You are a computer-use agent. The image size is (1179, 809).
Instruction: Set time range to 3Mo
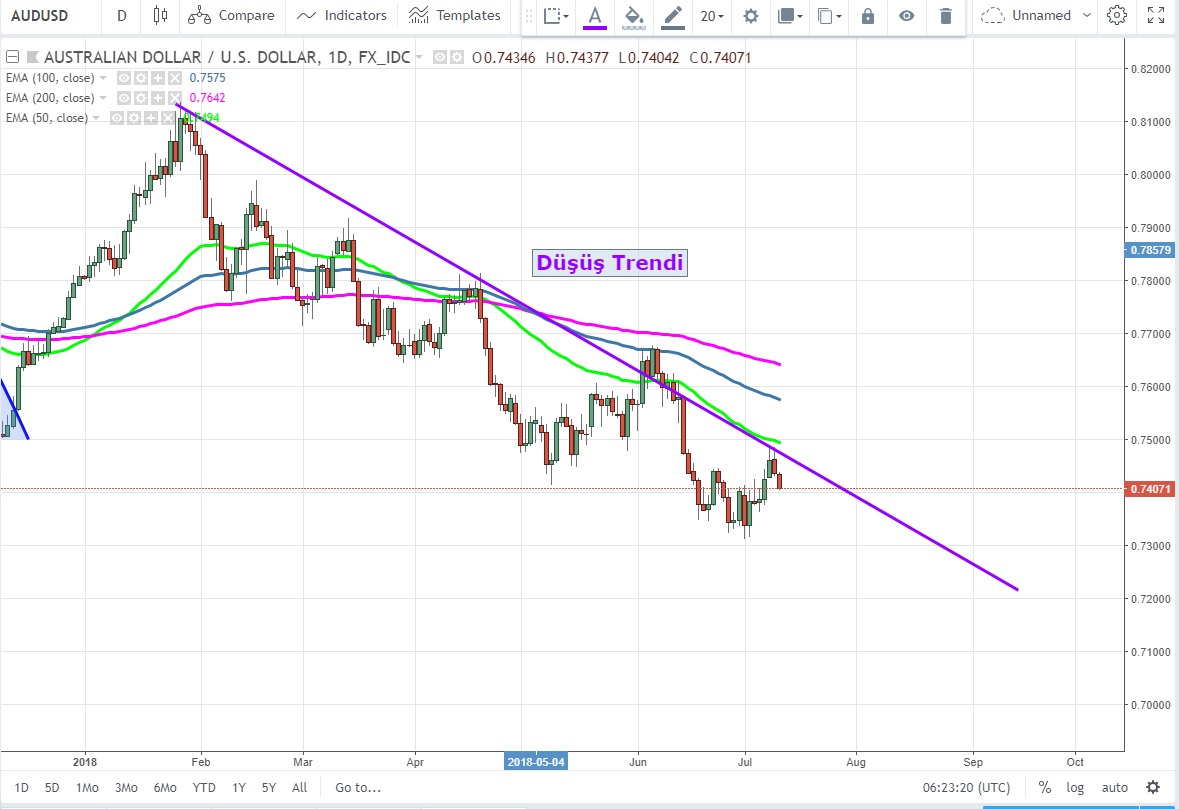click(x=126, y=787)
